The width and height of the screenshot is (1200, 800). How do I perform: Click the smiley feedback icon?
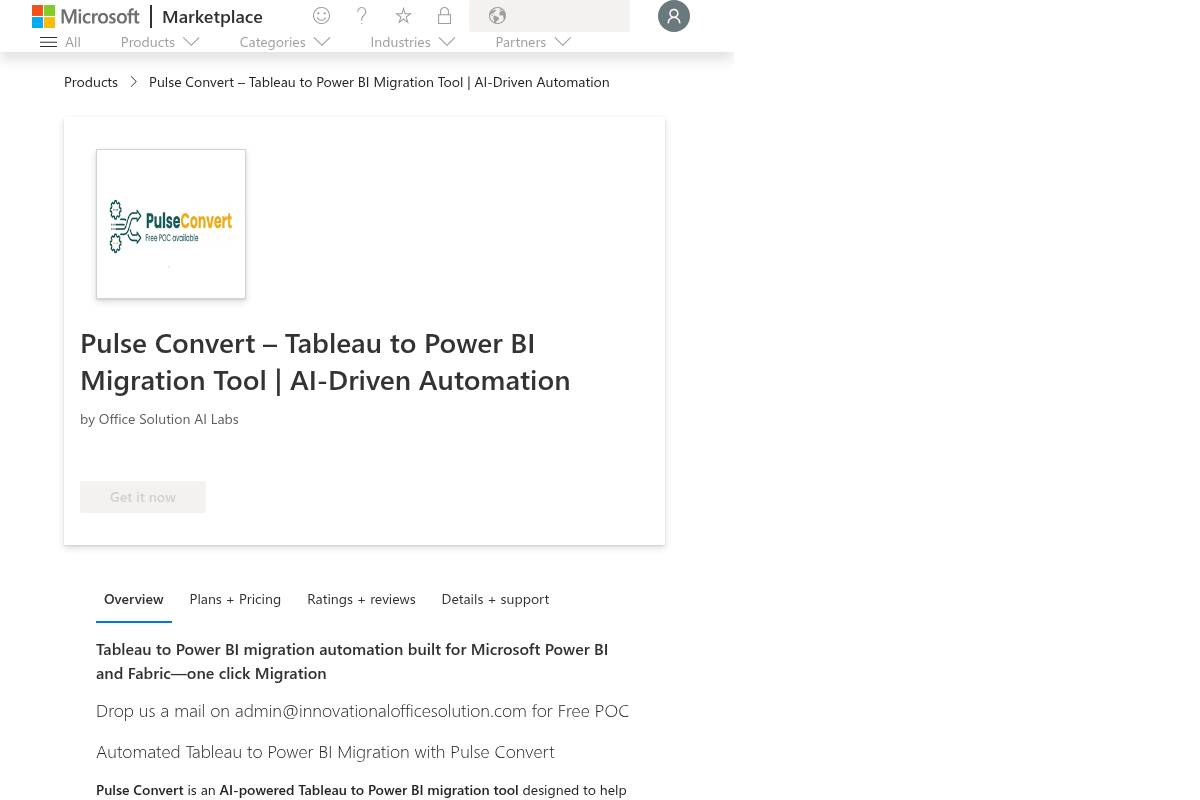[x=321, y=16]
